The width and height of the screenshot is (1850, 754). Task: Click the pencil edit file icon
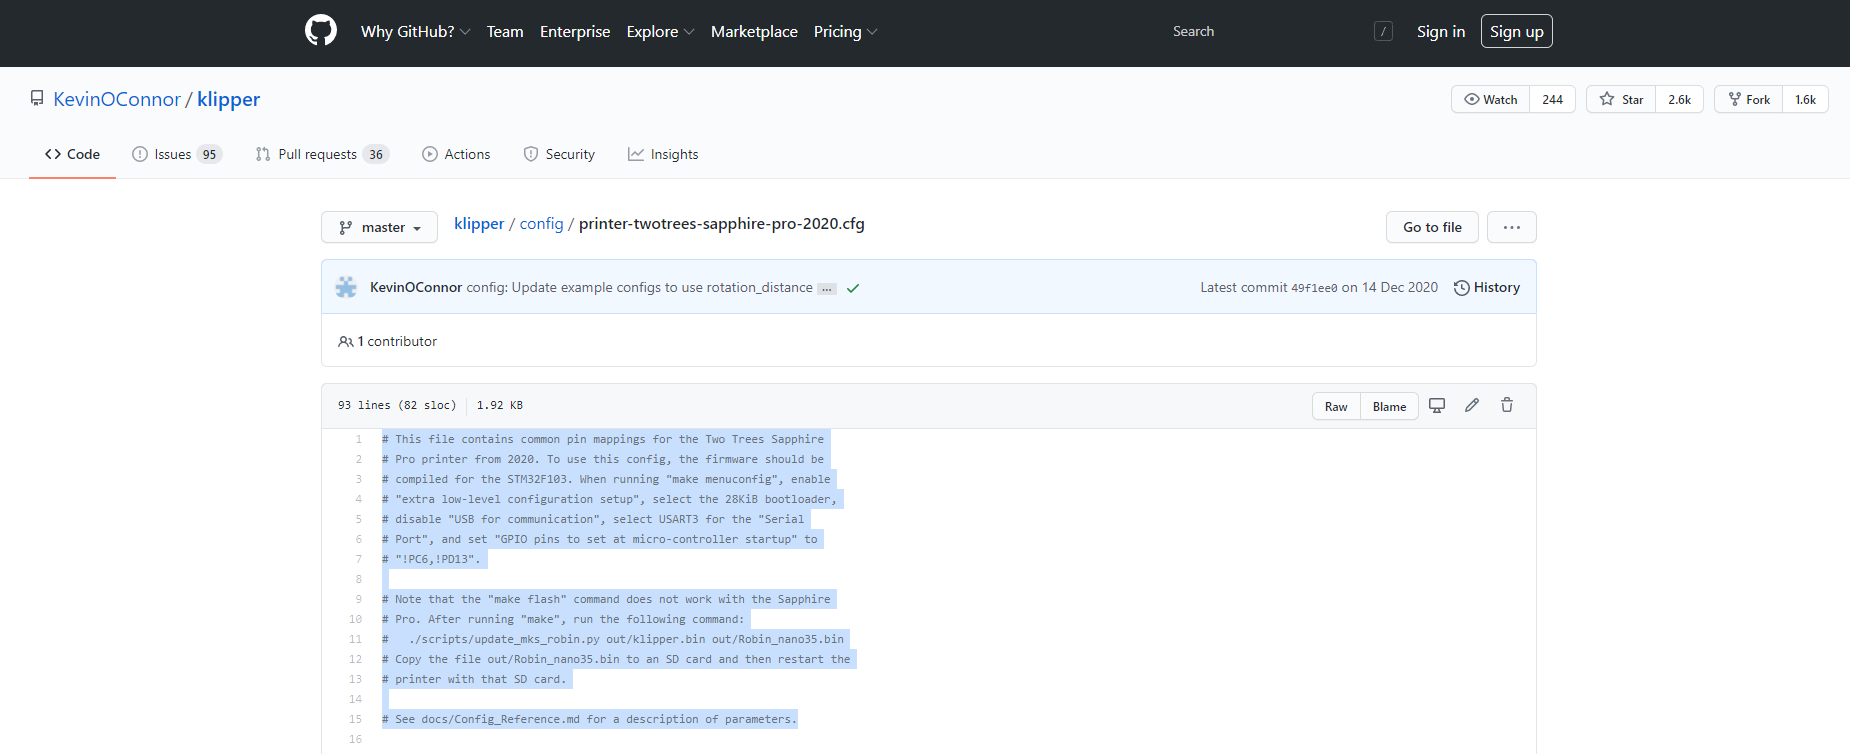pyautogui.click(x=1472, y=405)
